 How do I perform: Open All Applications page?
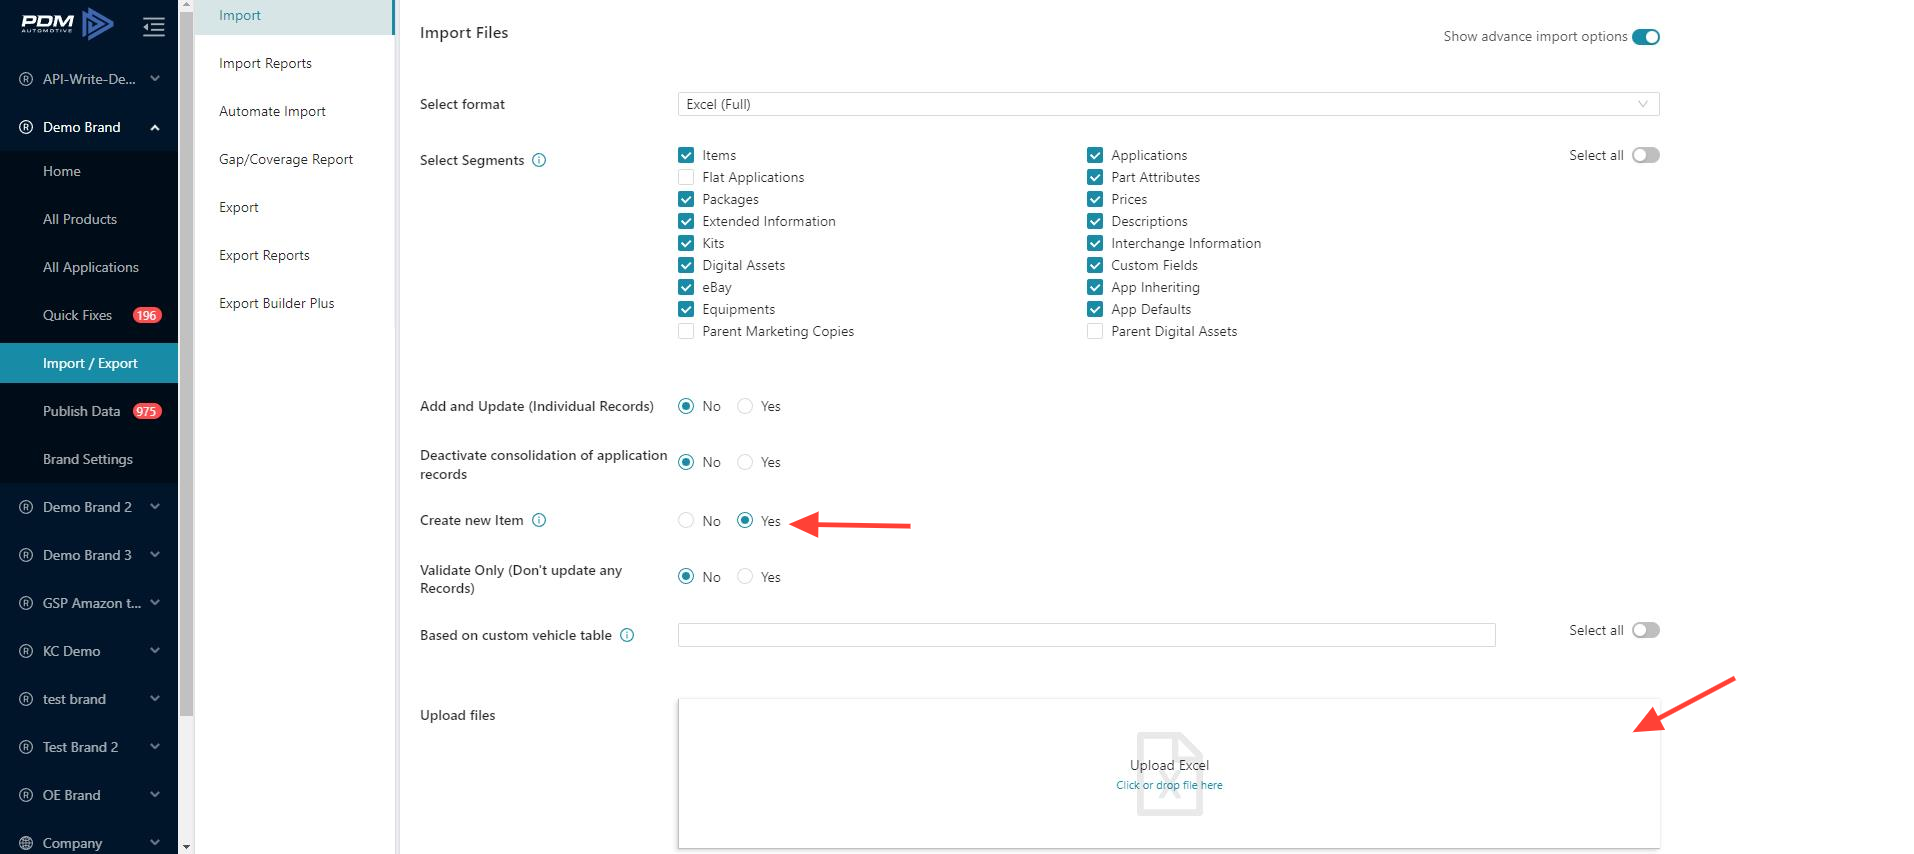91,267
